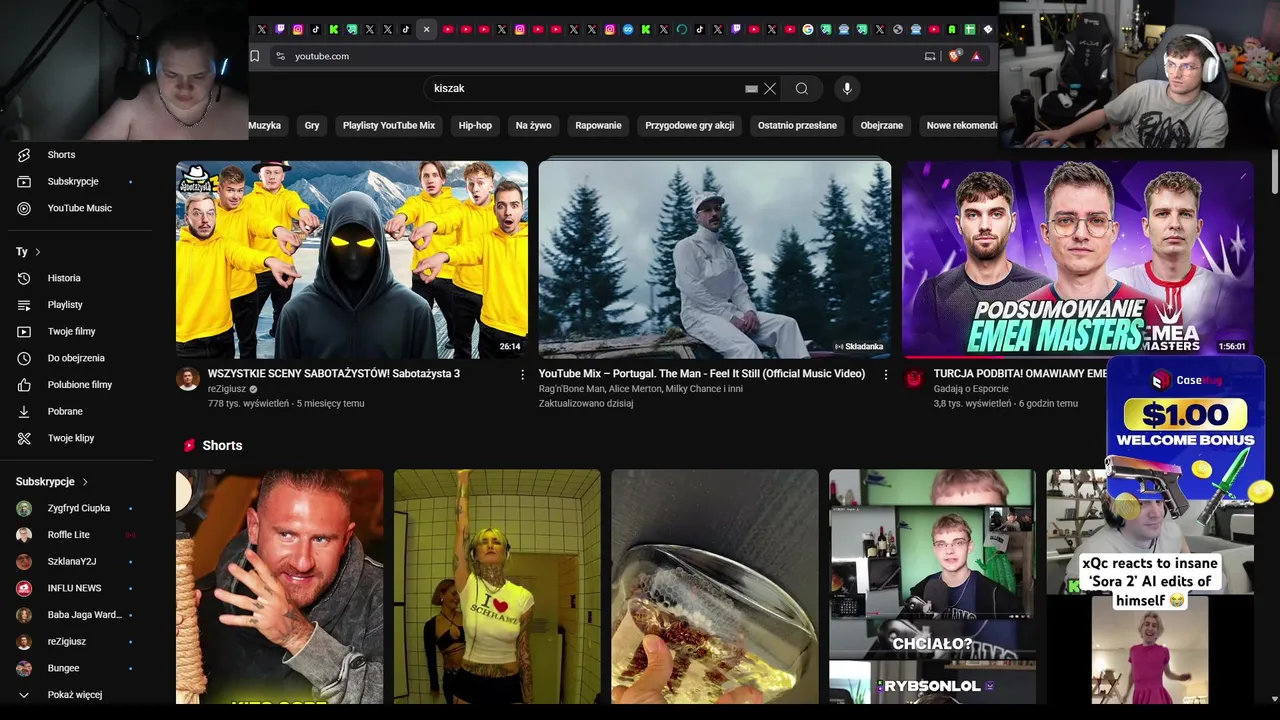The image size is (1280, 720).
Task: Select the Hip-hop filter chip
Action: (x=475, y=125)
